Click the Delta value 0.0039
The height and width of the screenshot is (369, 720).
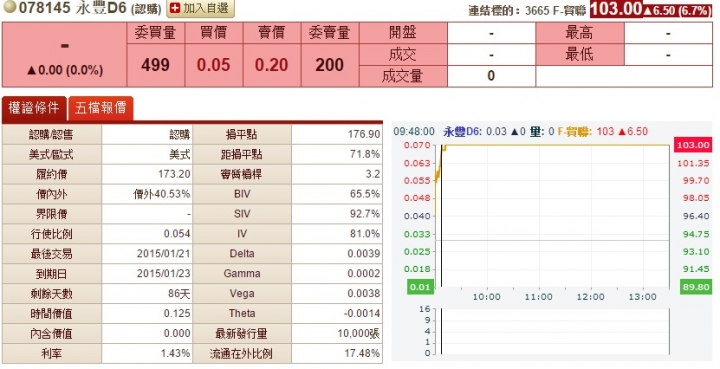(x=364, y=253)
